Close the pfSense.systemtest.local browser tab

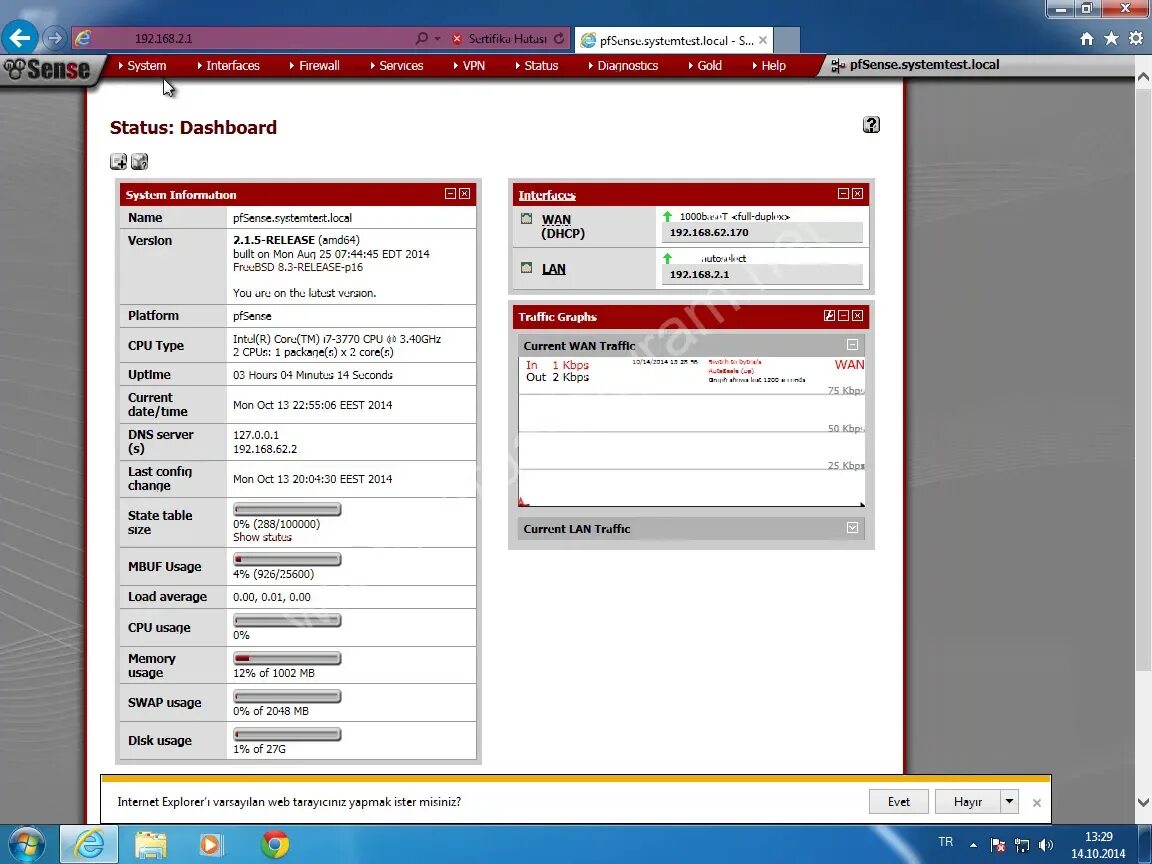coord(763,40)
